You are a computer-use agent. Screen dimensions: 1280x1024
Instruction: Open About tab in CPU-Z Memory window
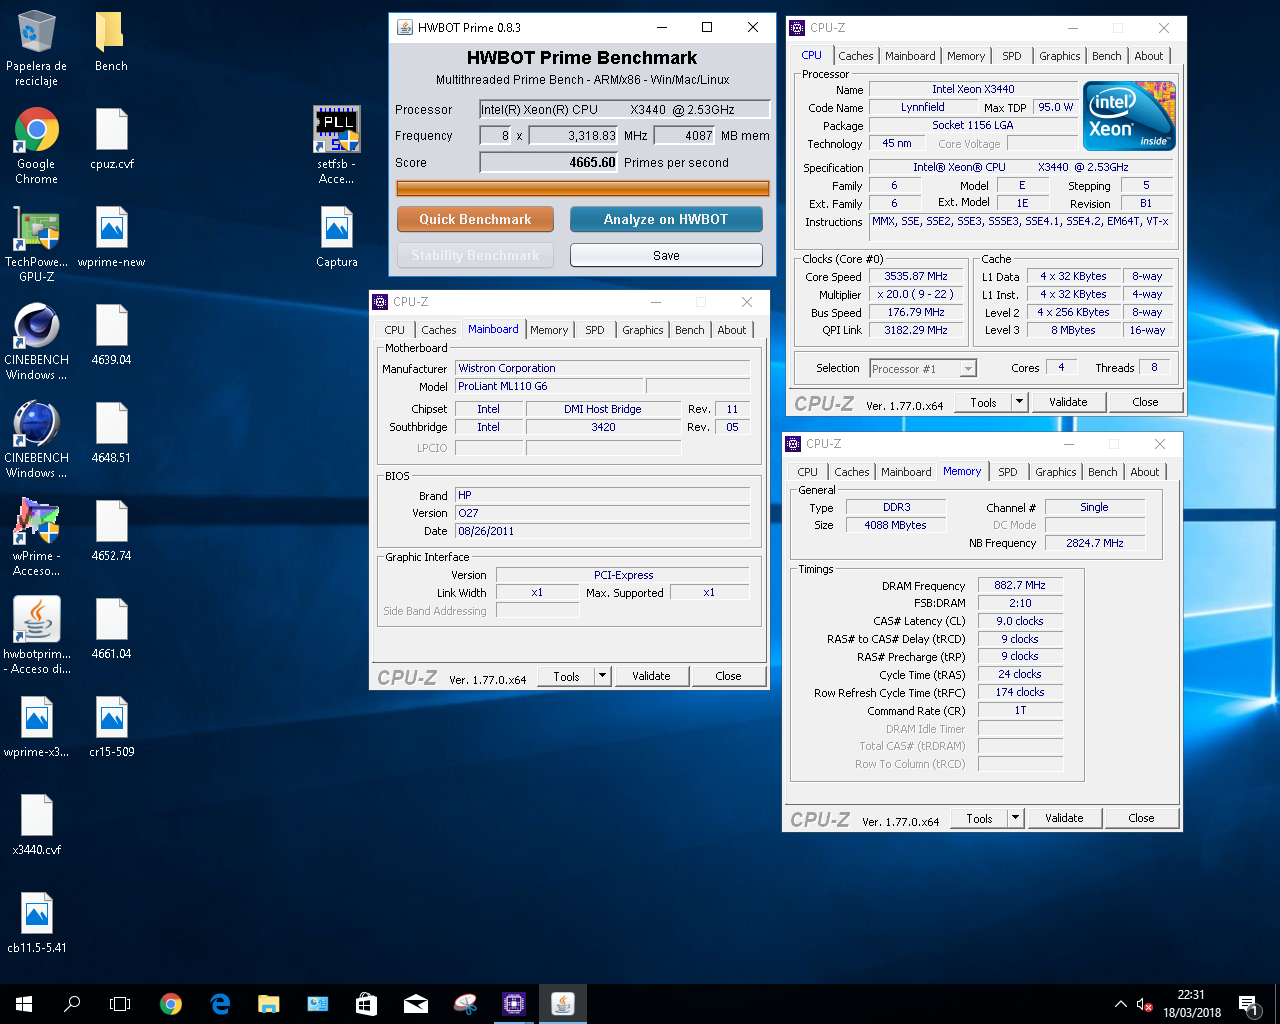click(x=1144, y=472)
